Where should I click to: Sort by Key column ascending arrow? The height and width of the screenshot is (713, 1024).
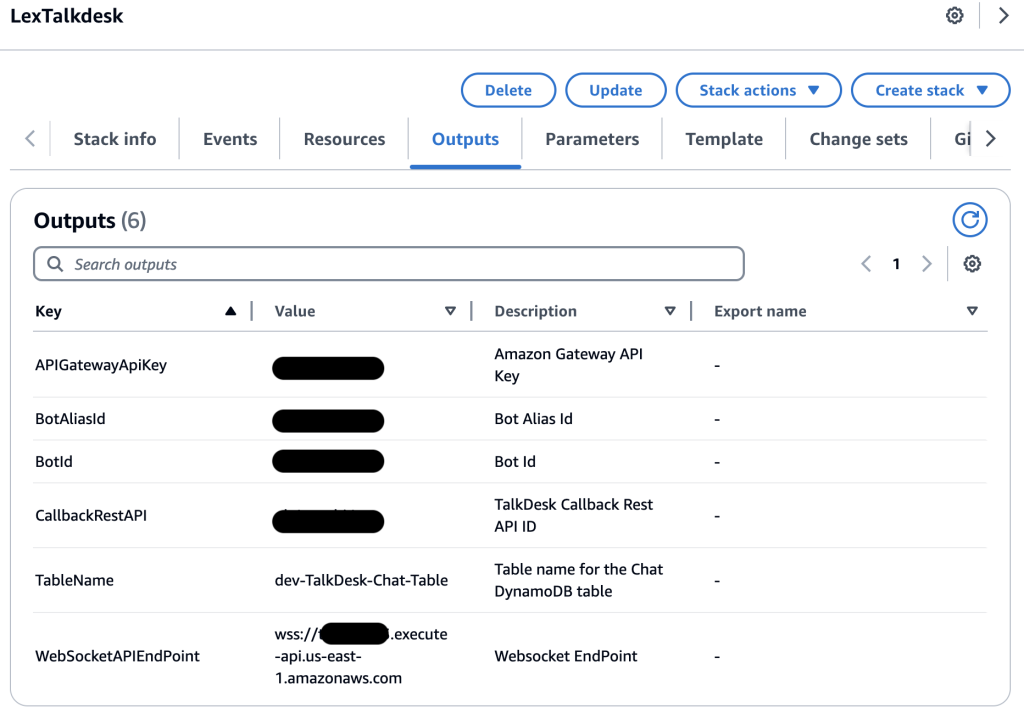[x=231, y=311]
